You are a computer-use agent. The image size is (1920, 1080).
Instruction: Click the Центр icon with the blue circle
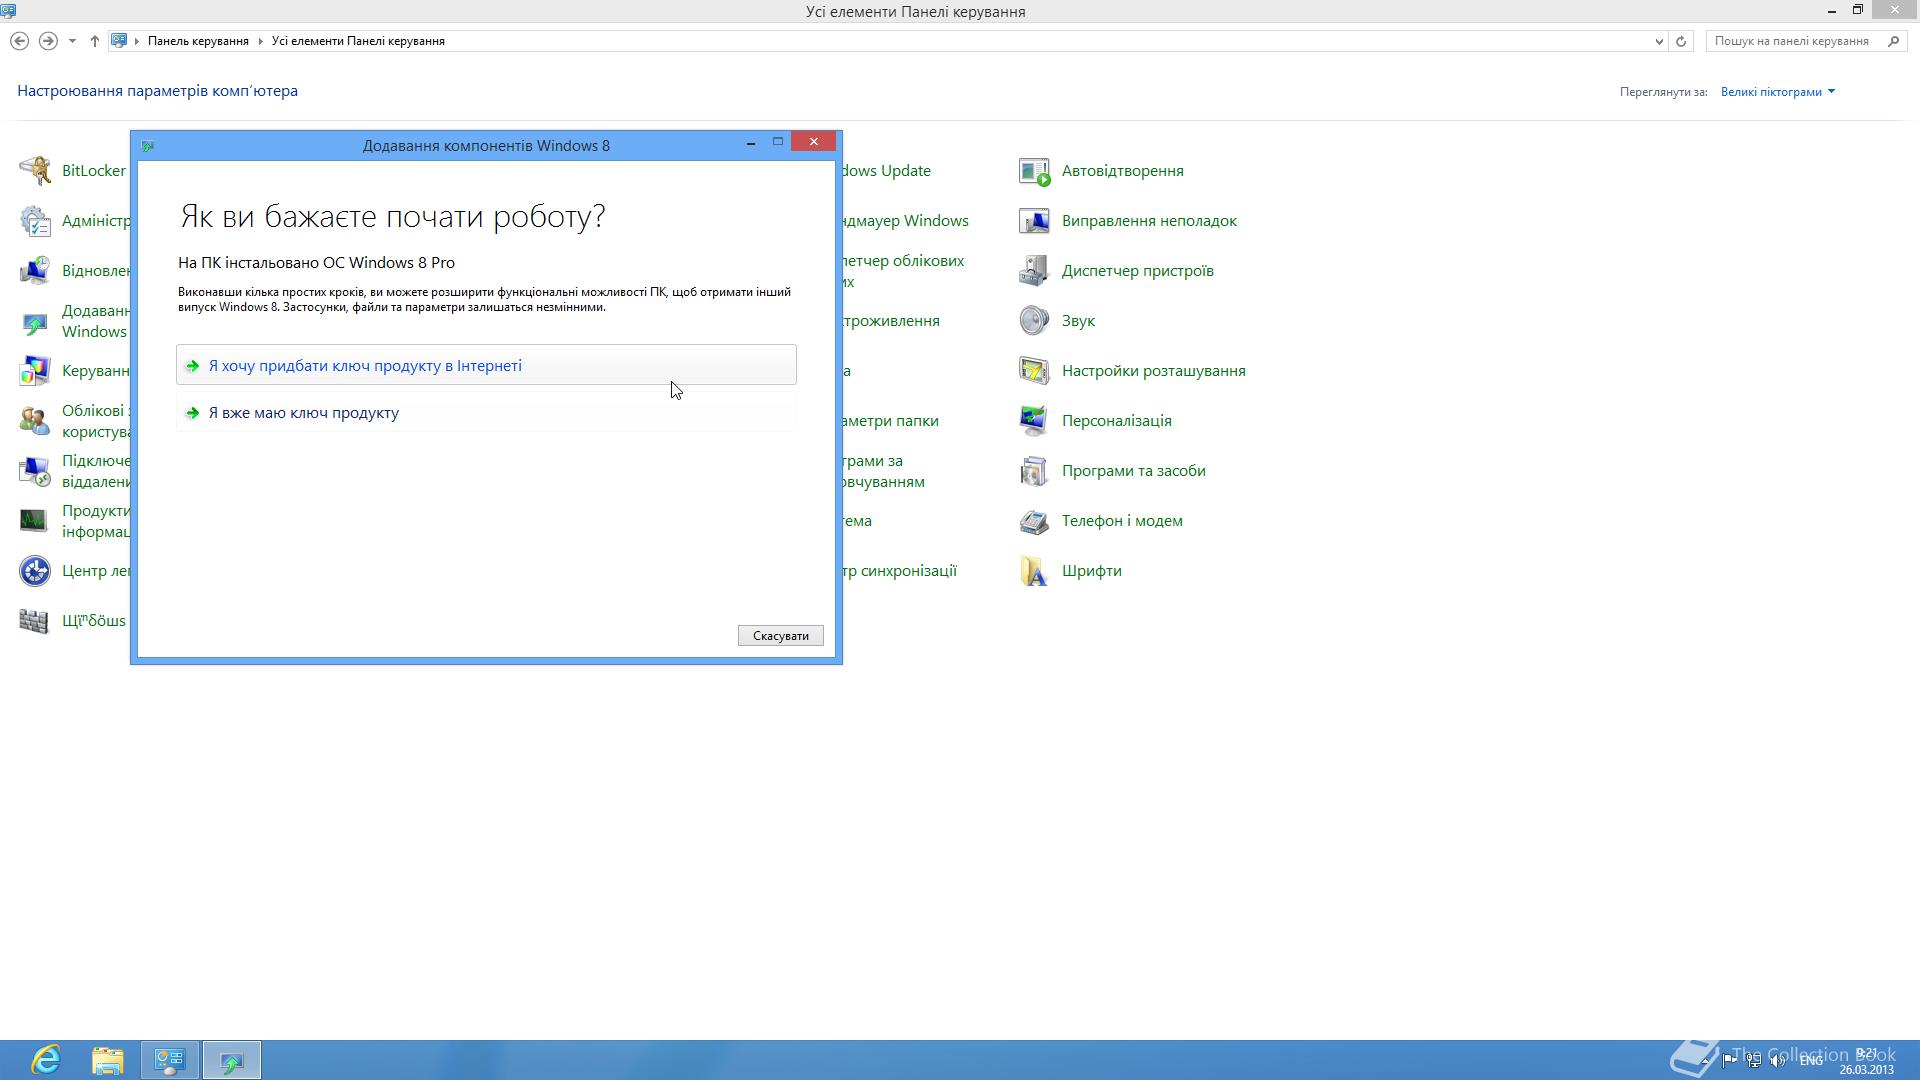35,571
